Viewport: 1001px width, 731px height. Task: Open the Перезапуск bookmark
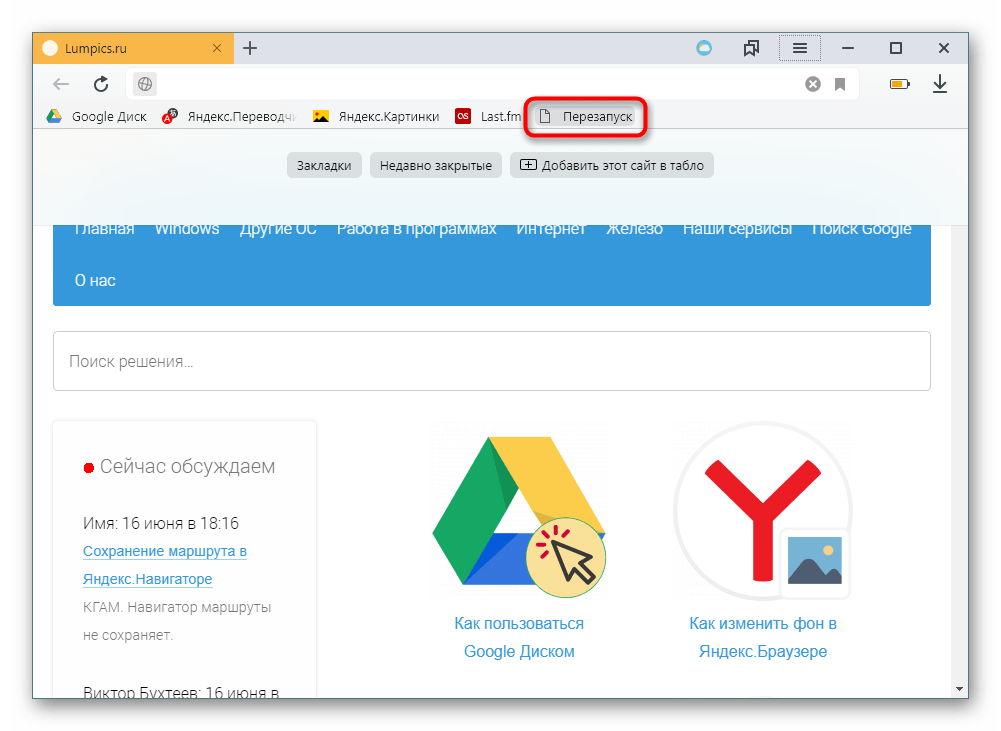pyautogui.click(x=586, y=117)
